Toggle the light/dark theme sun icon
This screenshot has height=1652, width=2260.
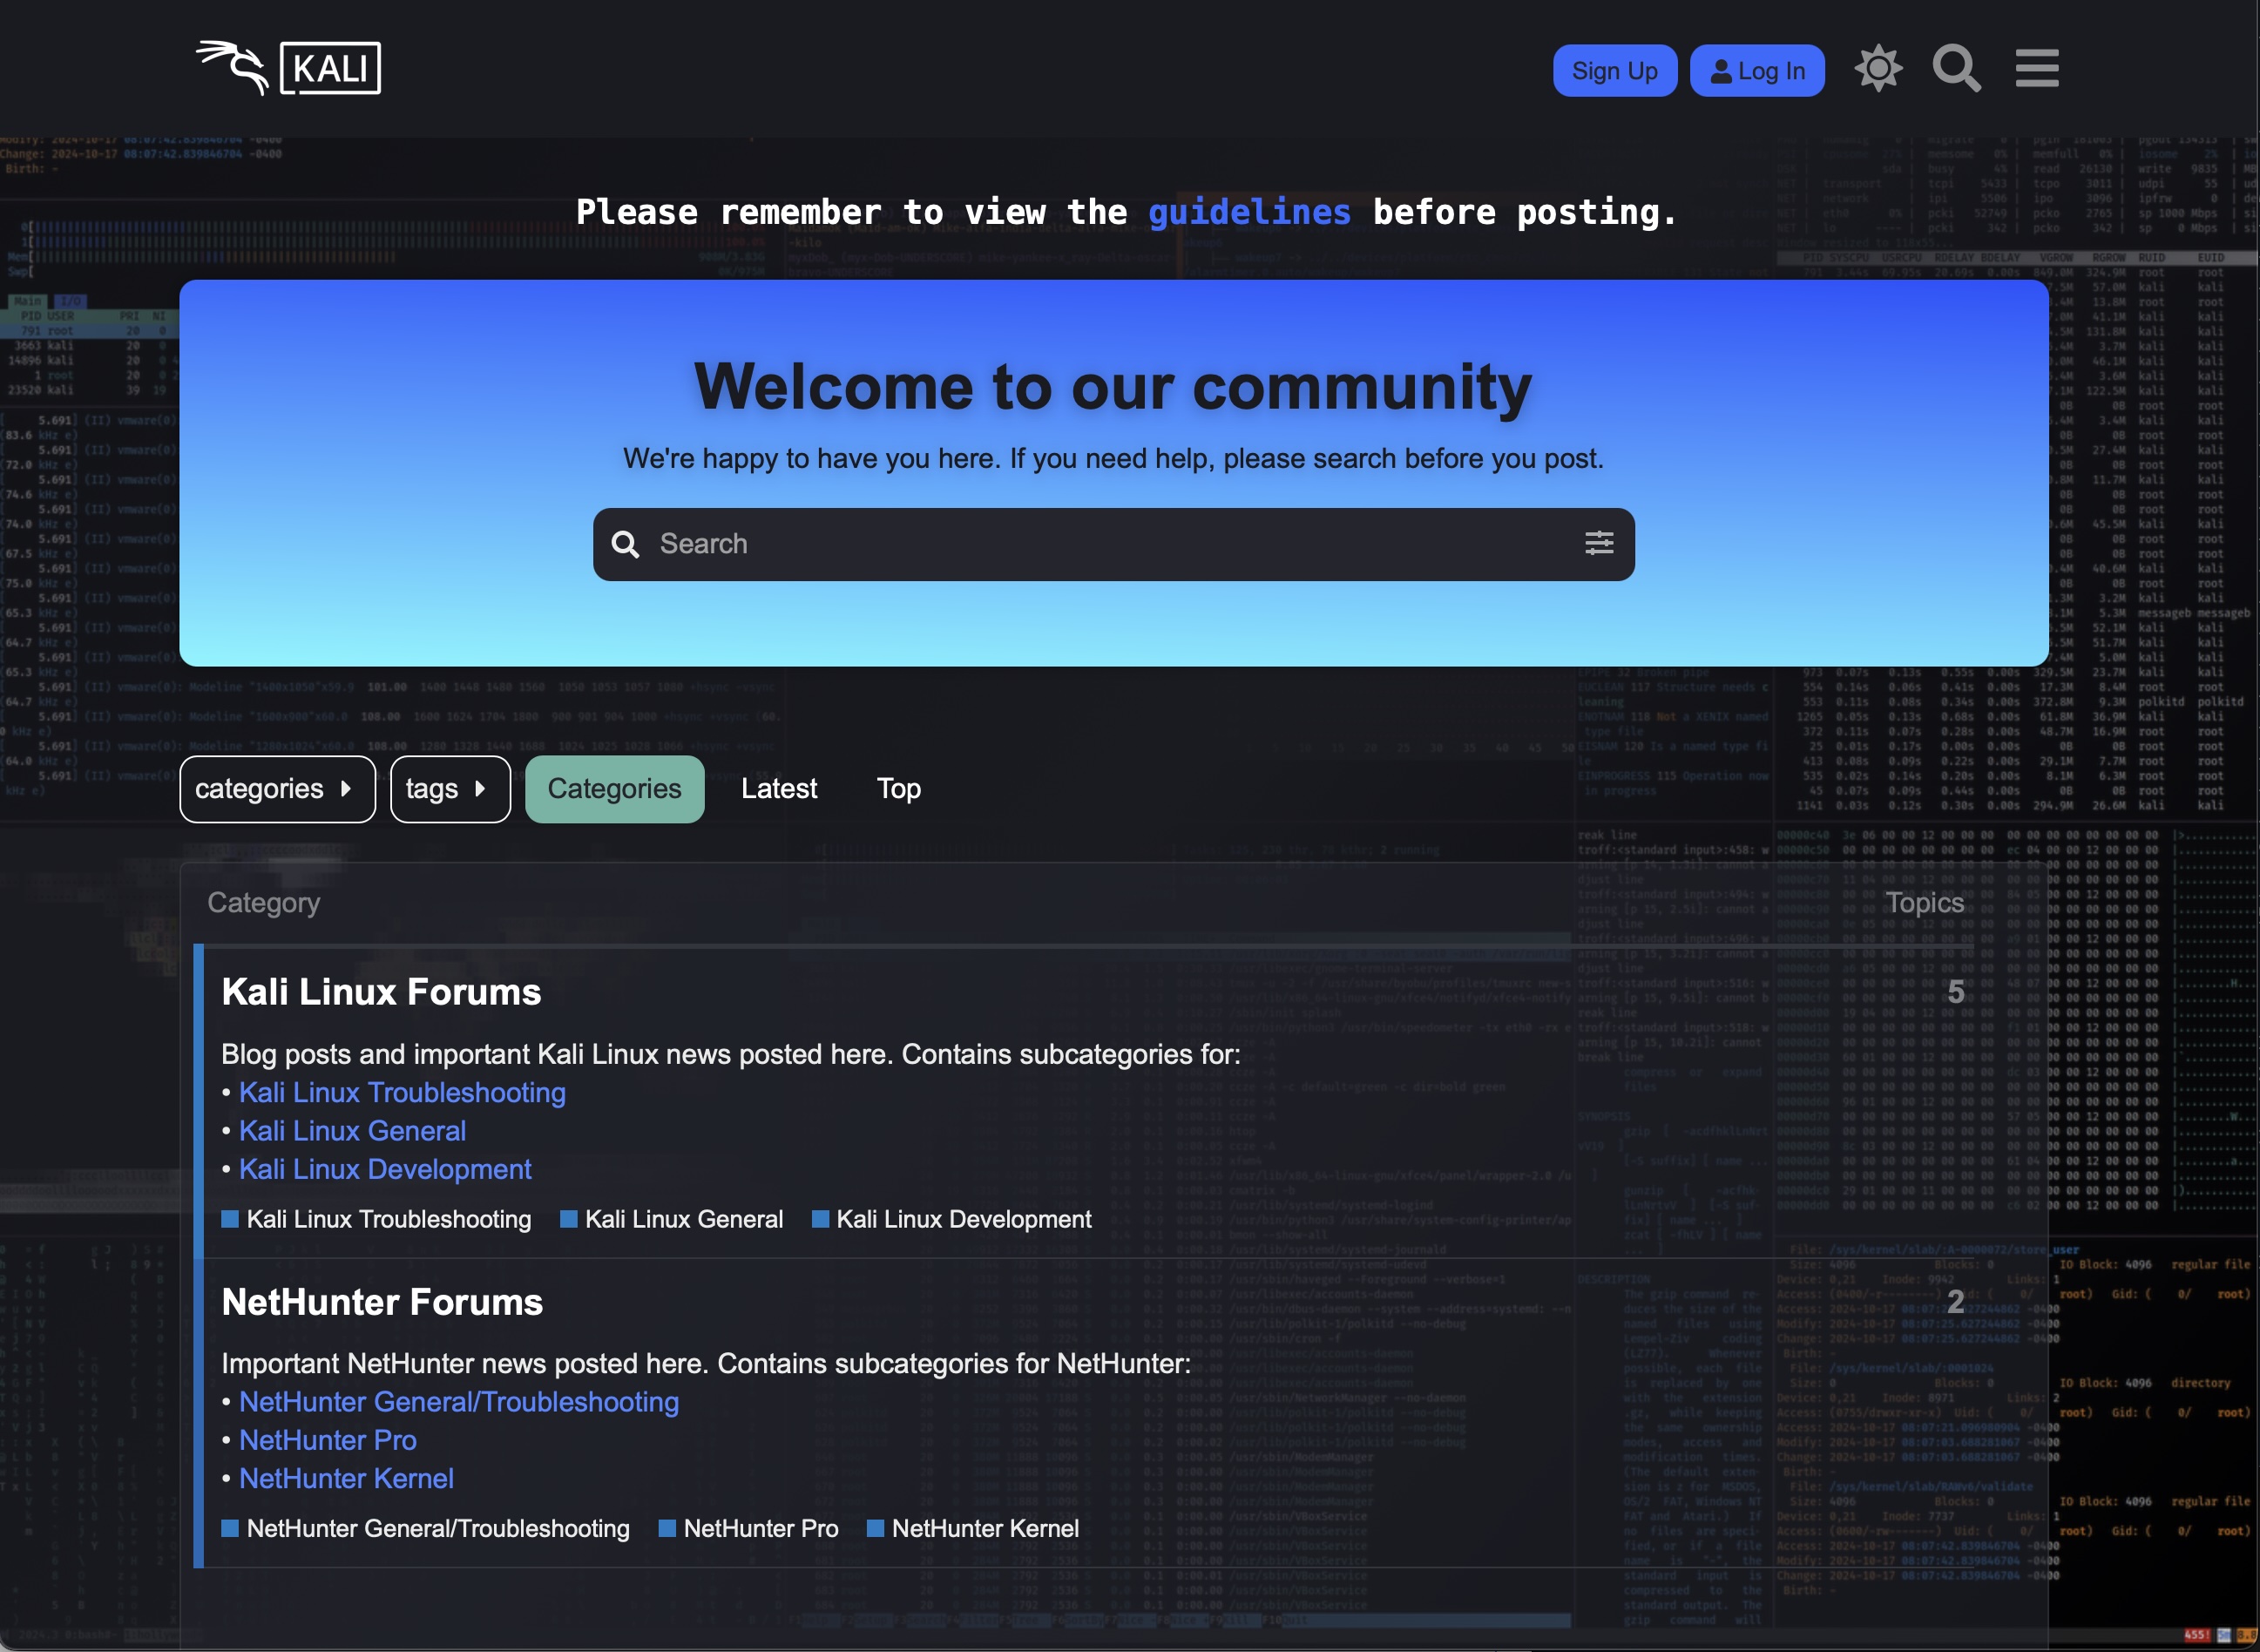click(1878, 69)
